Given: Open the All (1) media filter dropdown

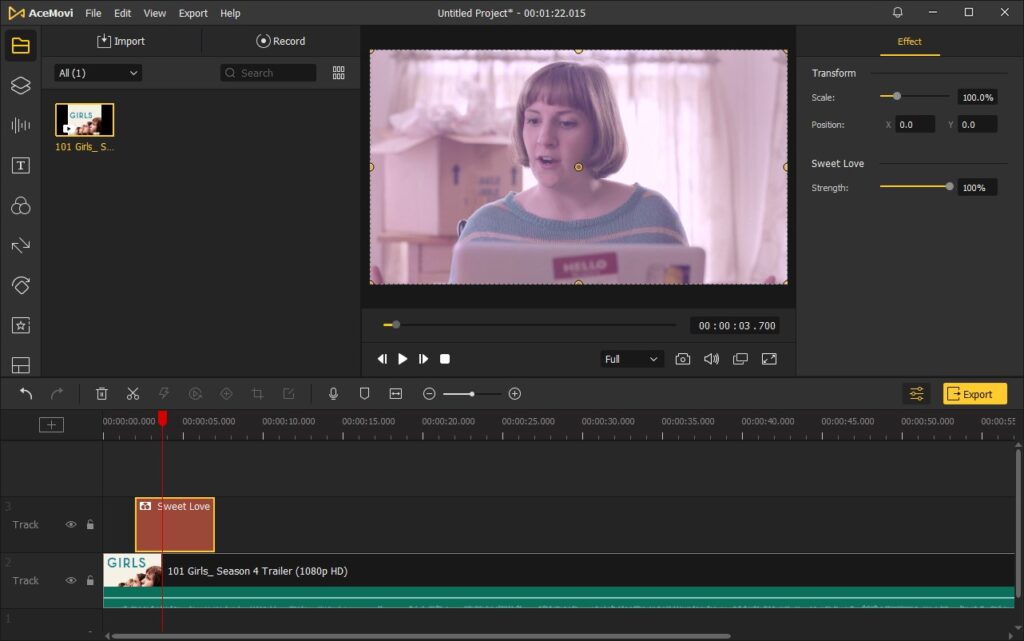Looking at the screenshot, I should point(98,73).
